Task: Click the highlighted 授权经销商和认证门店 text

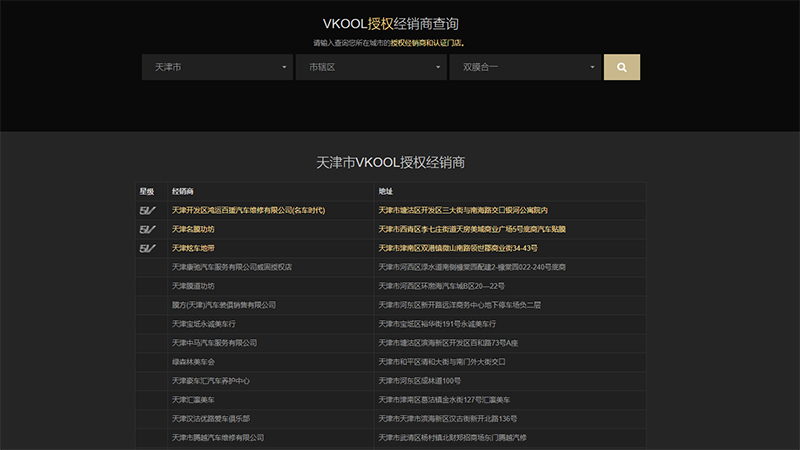Action: click(426, 43)
